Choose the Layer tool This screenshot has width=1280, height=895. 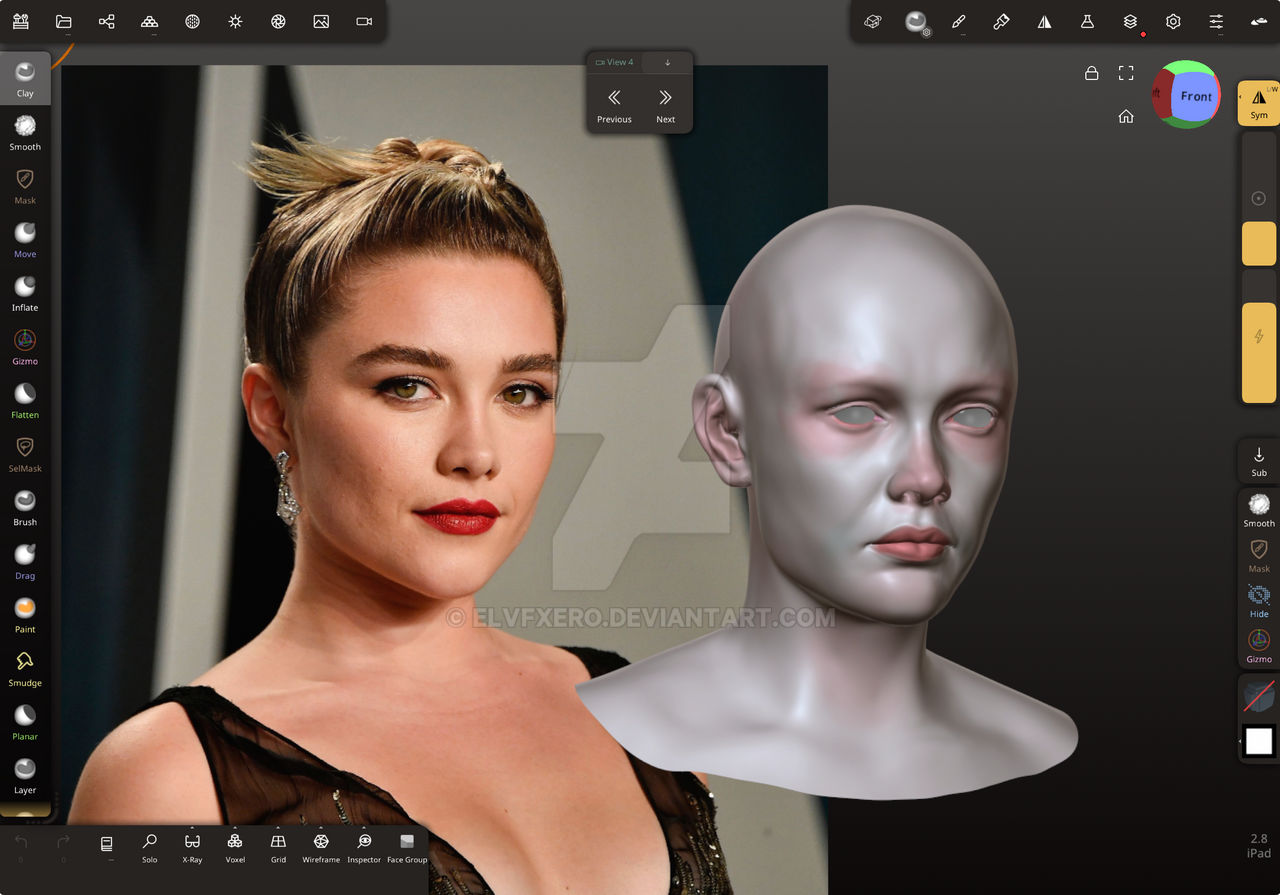(x=25, y=776)
